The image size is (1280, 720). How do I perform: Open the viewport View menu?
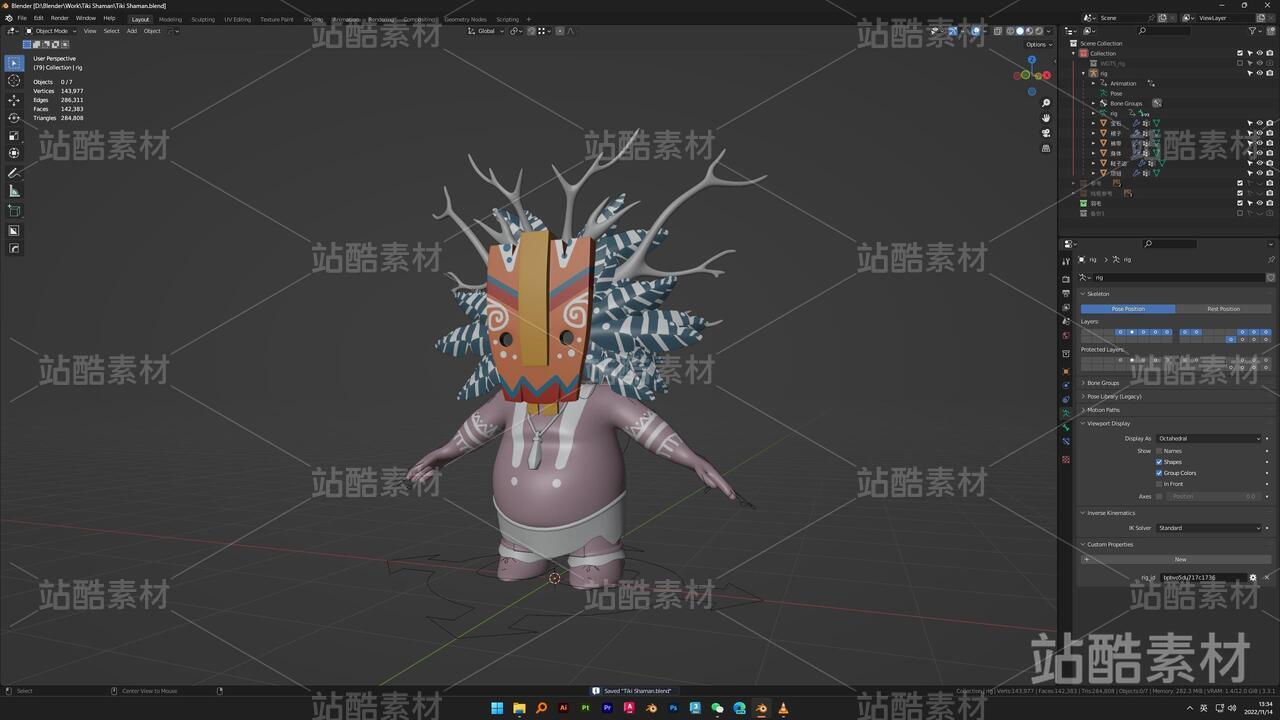[x=90, y=31]
